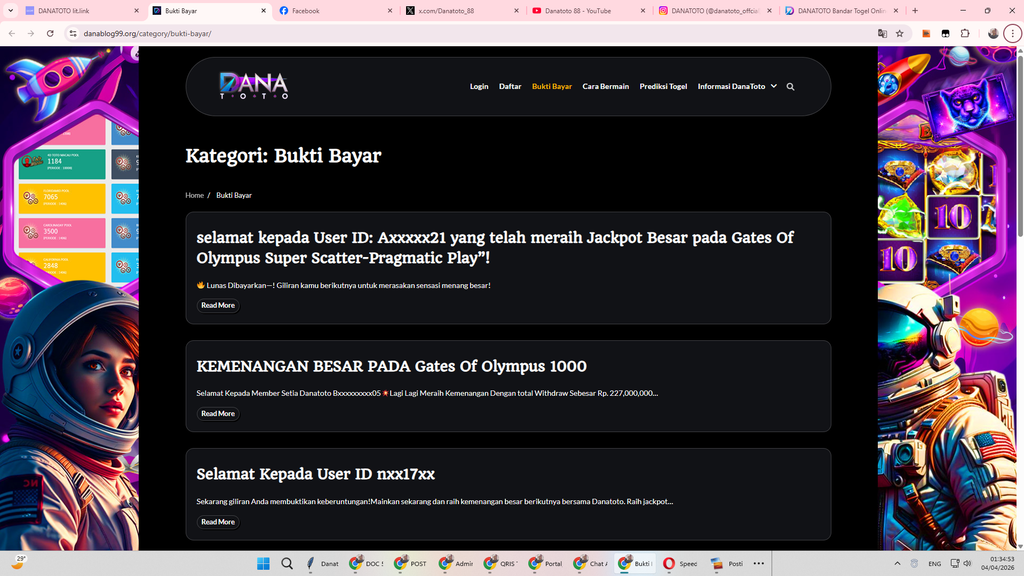Image resolution: width=1024 pixels, height=576 pixels.
Task: Expand the Informasi DanaToto submenu
Action: pyautogui.click(x=774, y=86)
